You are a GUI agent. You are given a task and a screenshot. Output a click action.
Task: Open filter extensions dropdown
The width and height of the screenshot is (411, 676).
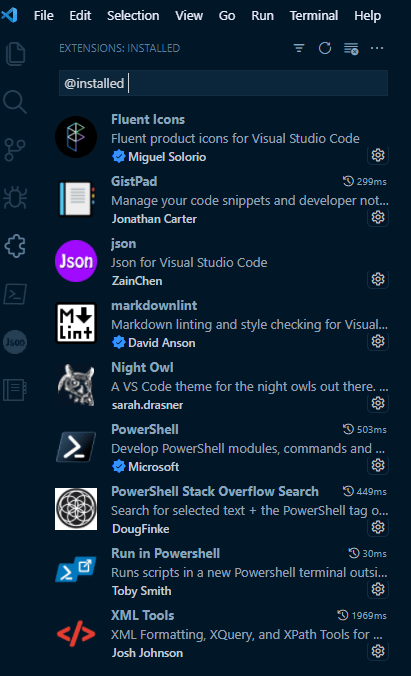[x=299, y=48]
